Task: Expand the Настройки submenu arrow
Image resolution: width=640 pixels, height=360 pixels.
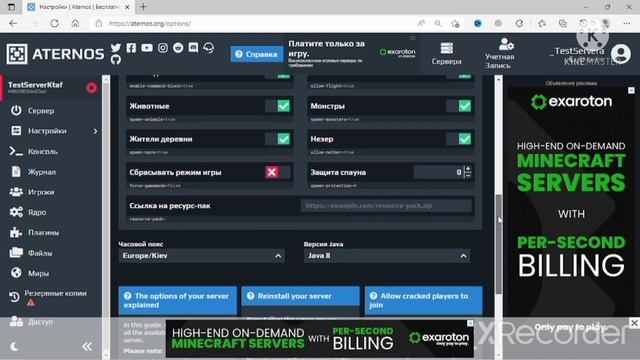Action: tap(96, 131)
